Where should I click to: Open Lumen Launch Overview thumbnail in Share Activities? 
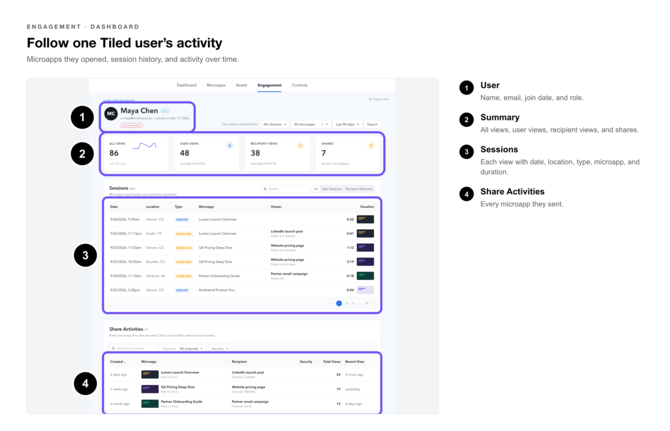150,375
